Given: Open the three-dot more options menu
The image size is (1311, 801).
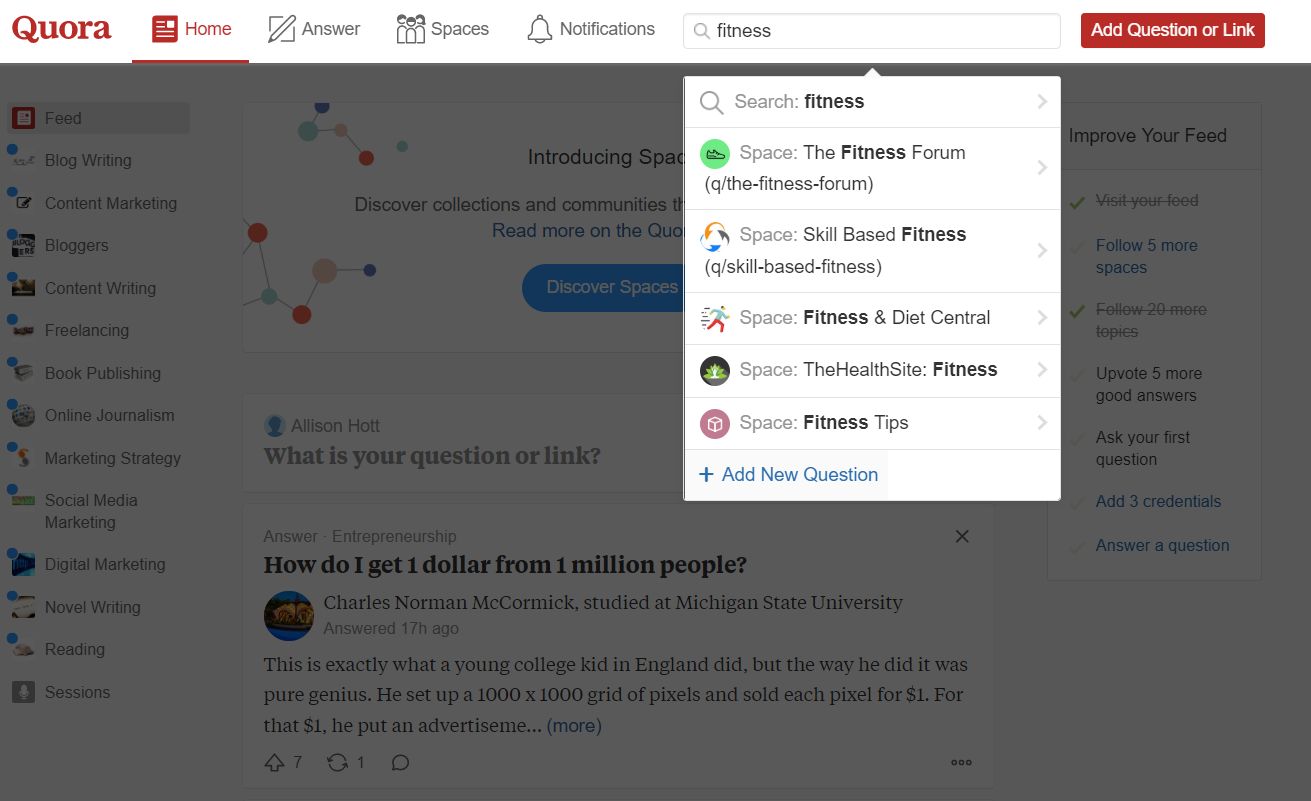Looking at the screenshot, I should coord(961,762).
